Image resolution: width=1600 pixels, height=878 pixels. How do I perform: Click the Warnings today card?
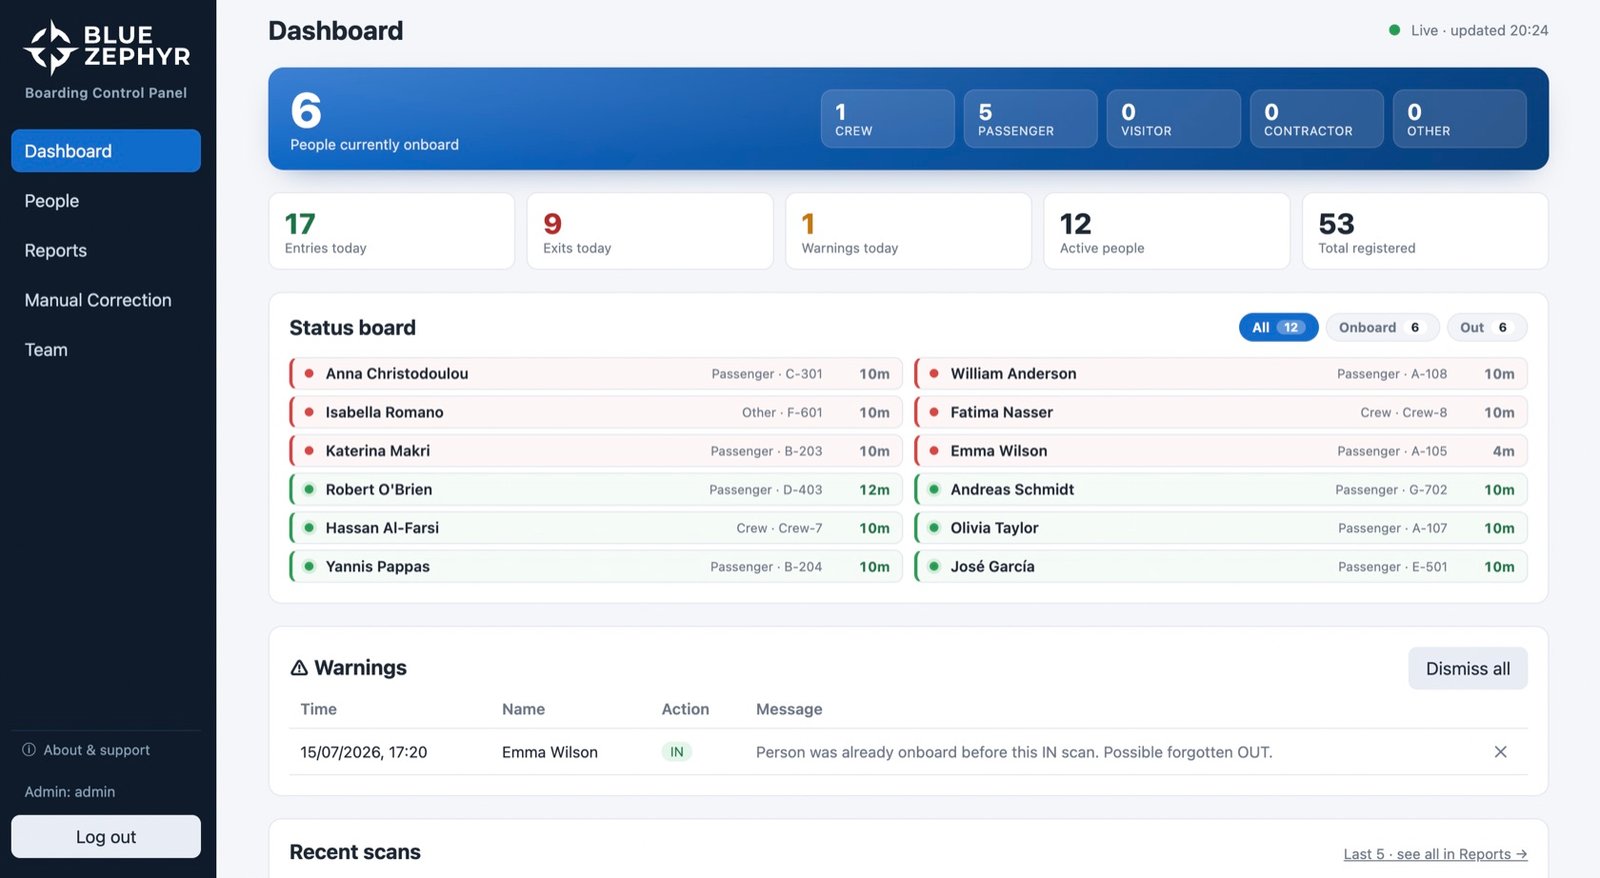click(908, 231)
